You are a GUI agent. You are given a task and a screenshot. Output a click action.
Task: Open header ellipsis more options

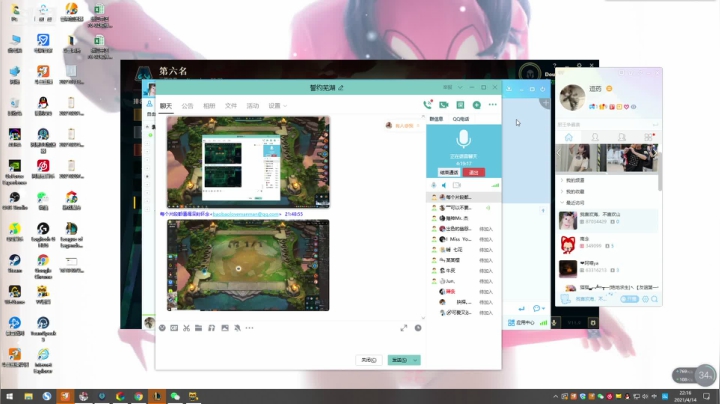pos(493,105)
